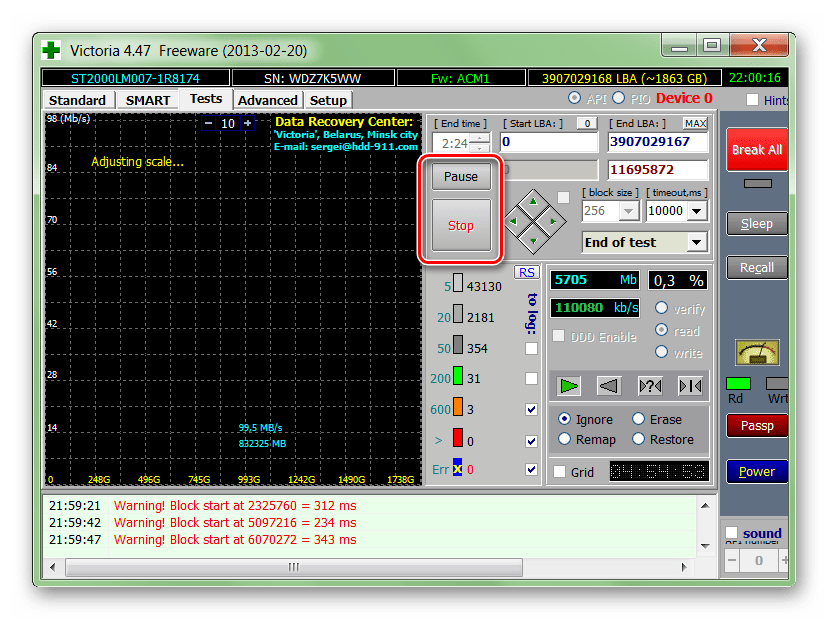
Task: Click the Start LBA input field
Action: coord(547,142)
